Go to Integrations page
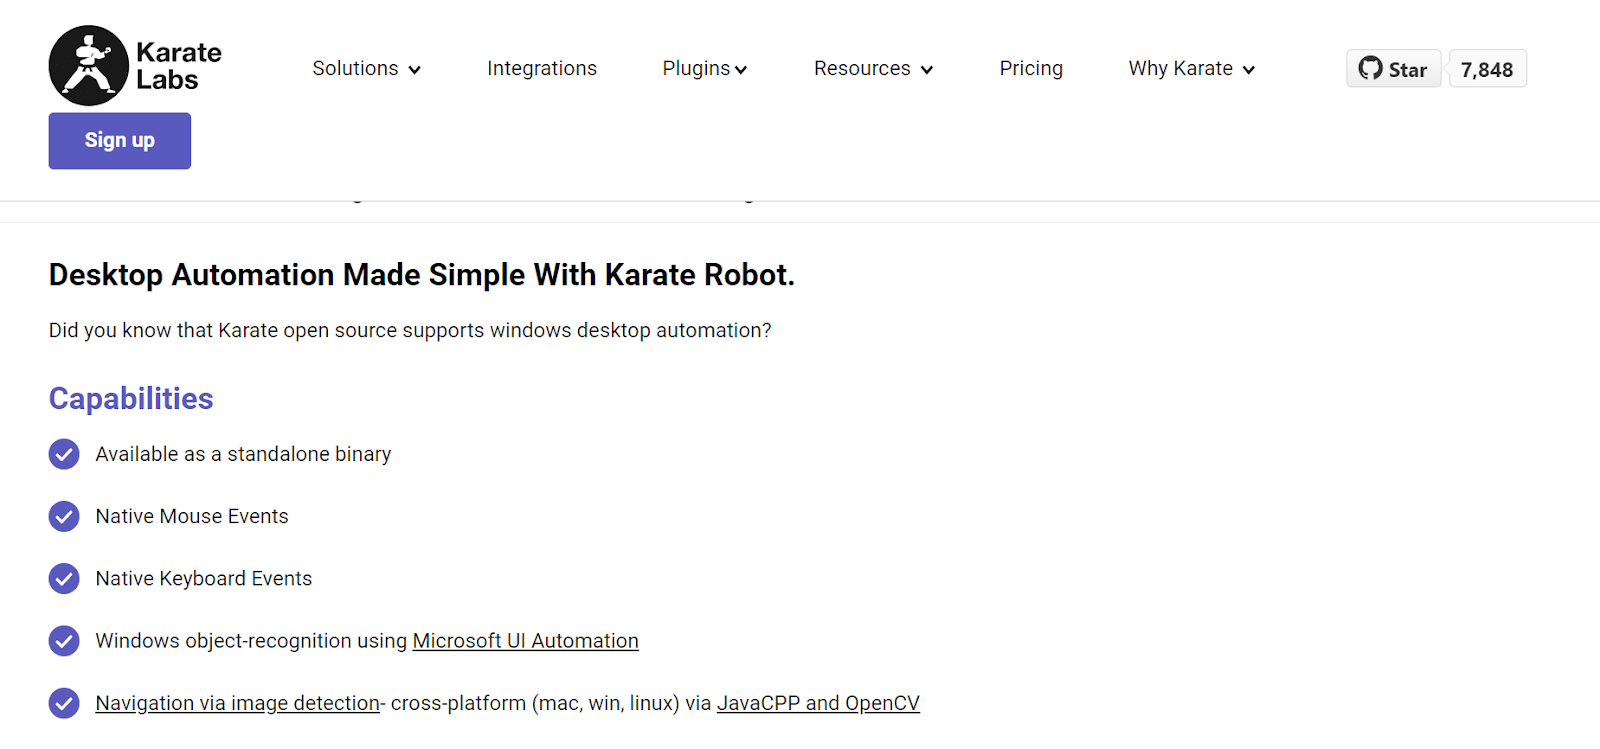The width and height of the screenshot is (1600, 749). [x=542, y=68]
